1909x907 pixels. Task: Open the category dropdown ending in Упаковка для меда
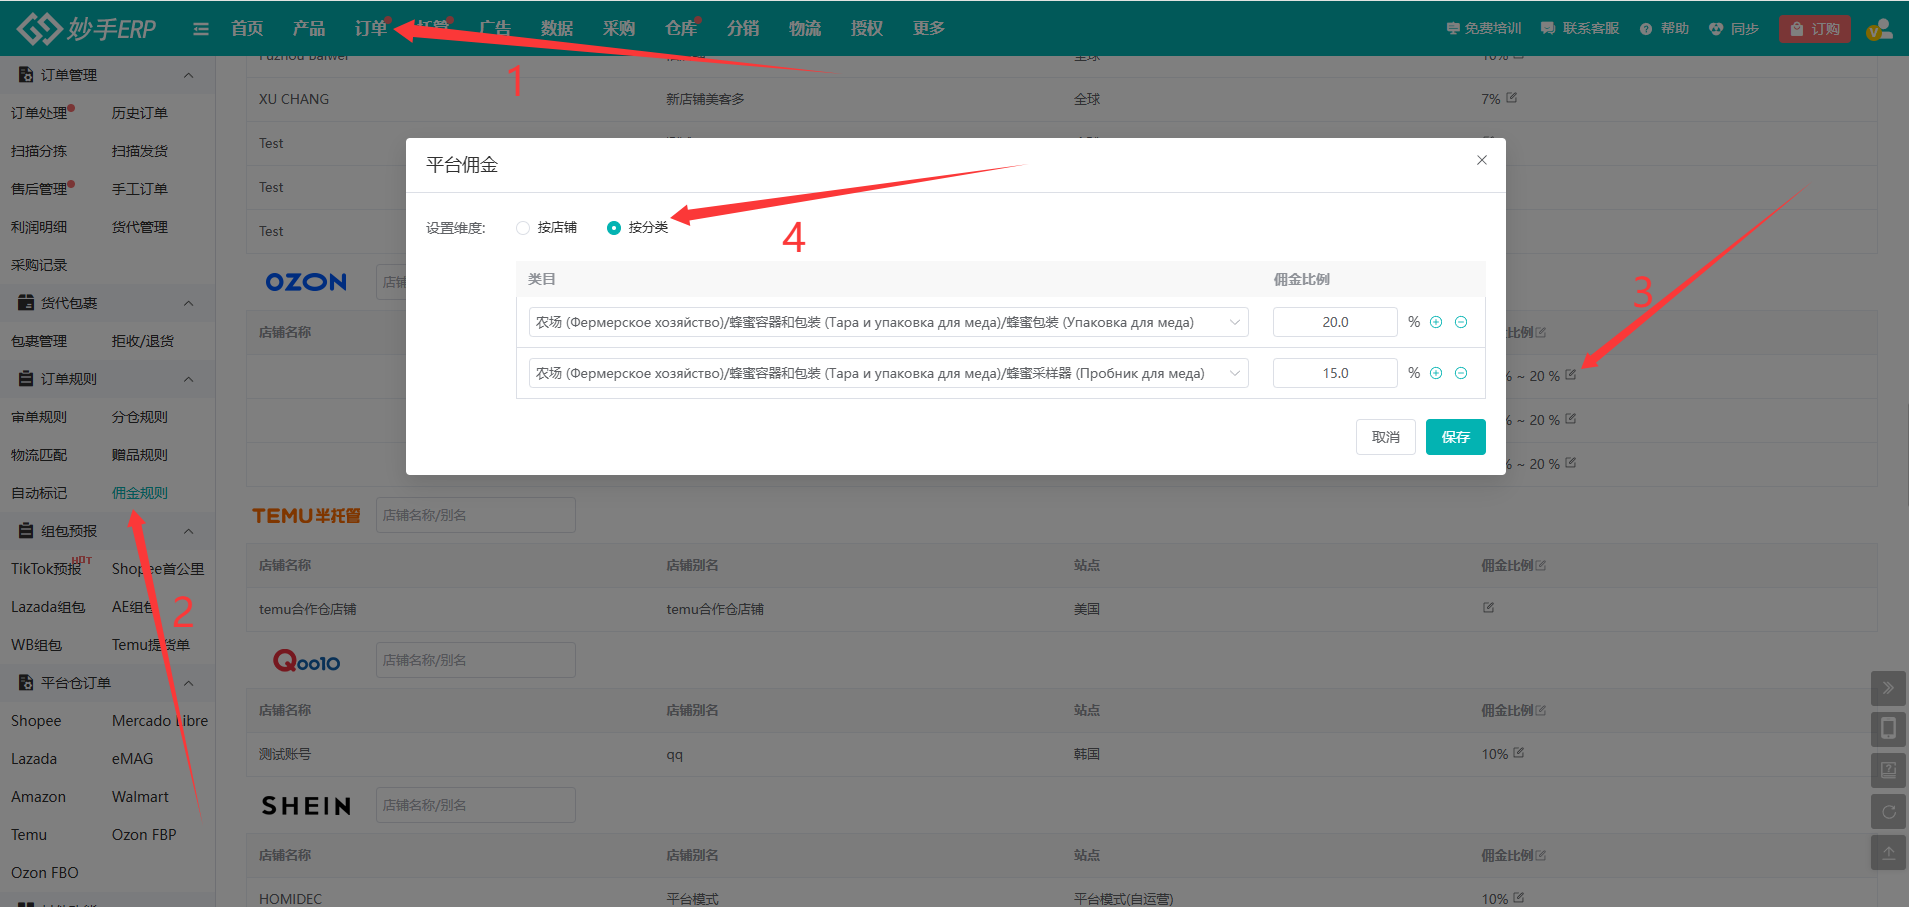888,322
